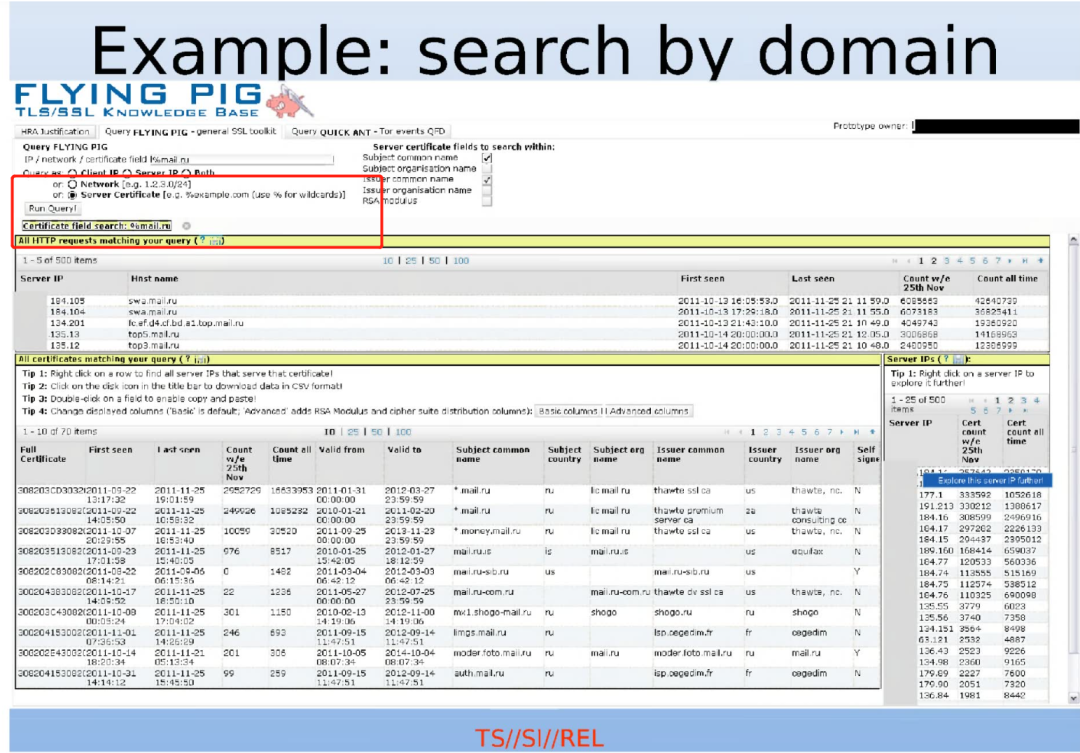Select certificate row with *.money.mail.ru

448,536
